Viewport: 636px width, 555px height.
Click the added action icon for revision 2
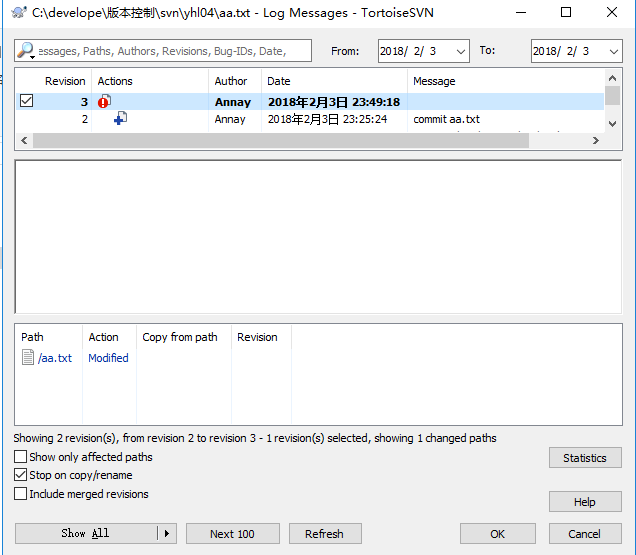(x=120, y=119)
